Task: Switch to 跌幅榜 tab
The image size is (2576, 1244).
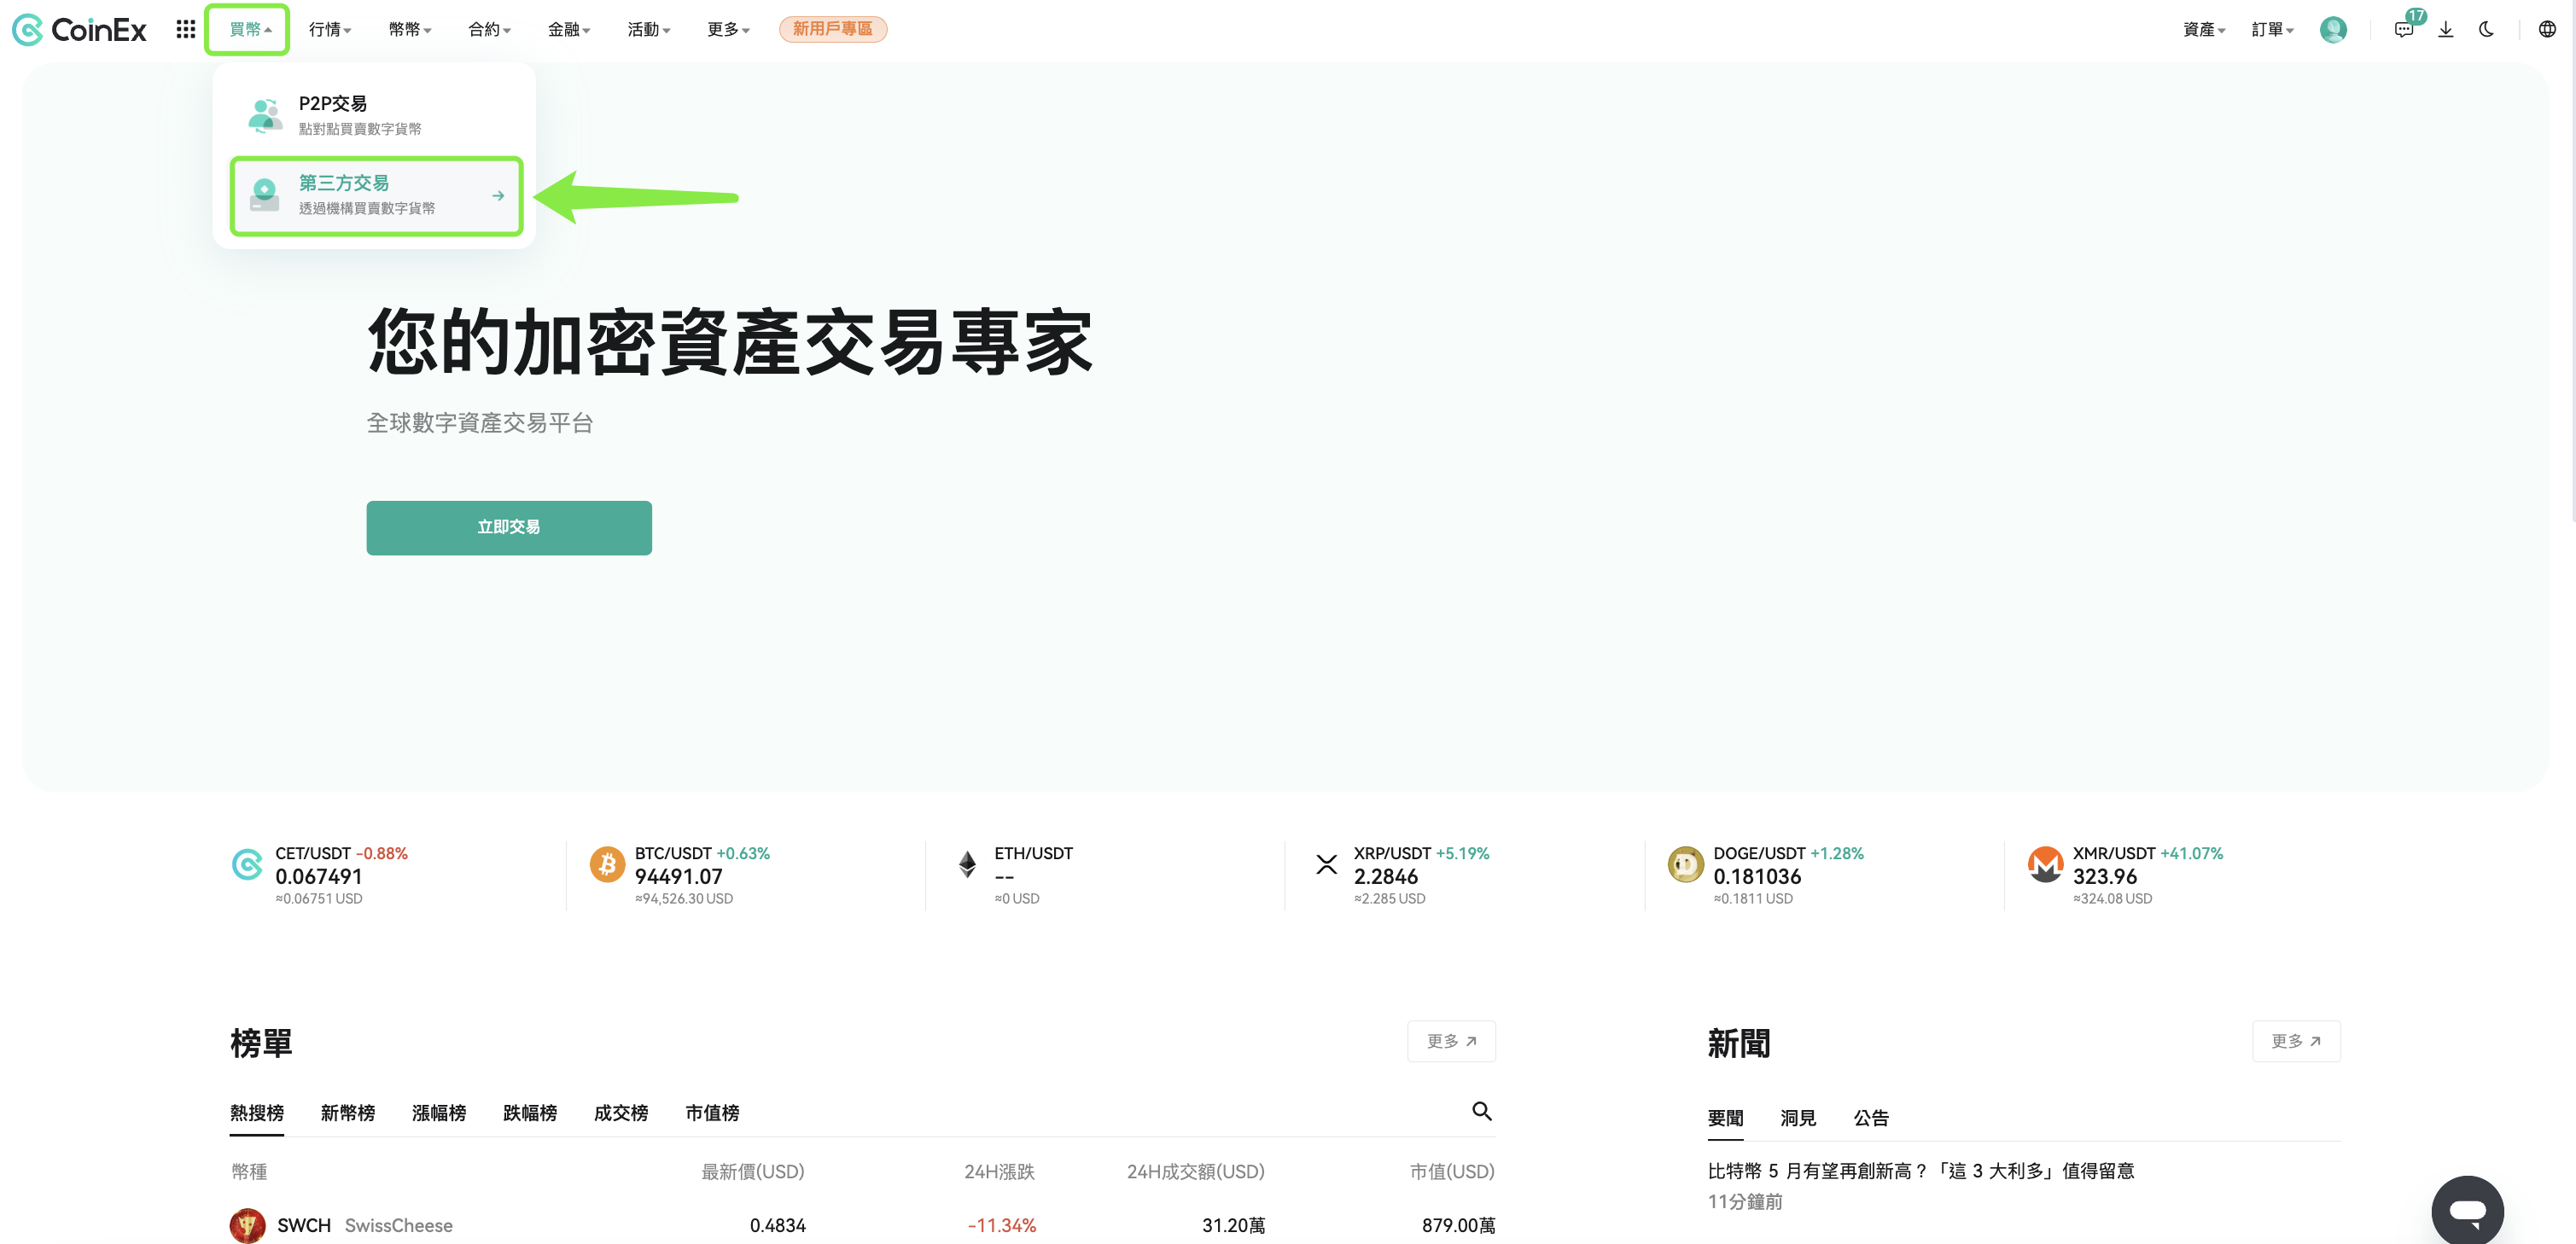Action: point(530,1113)
